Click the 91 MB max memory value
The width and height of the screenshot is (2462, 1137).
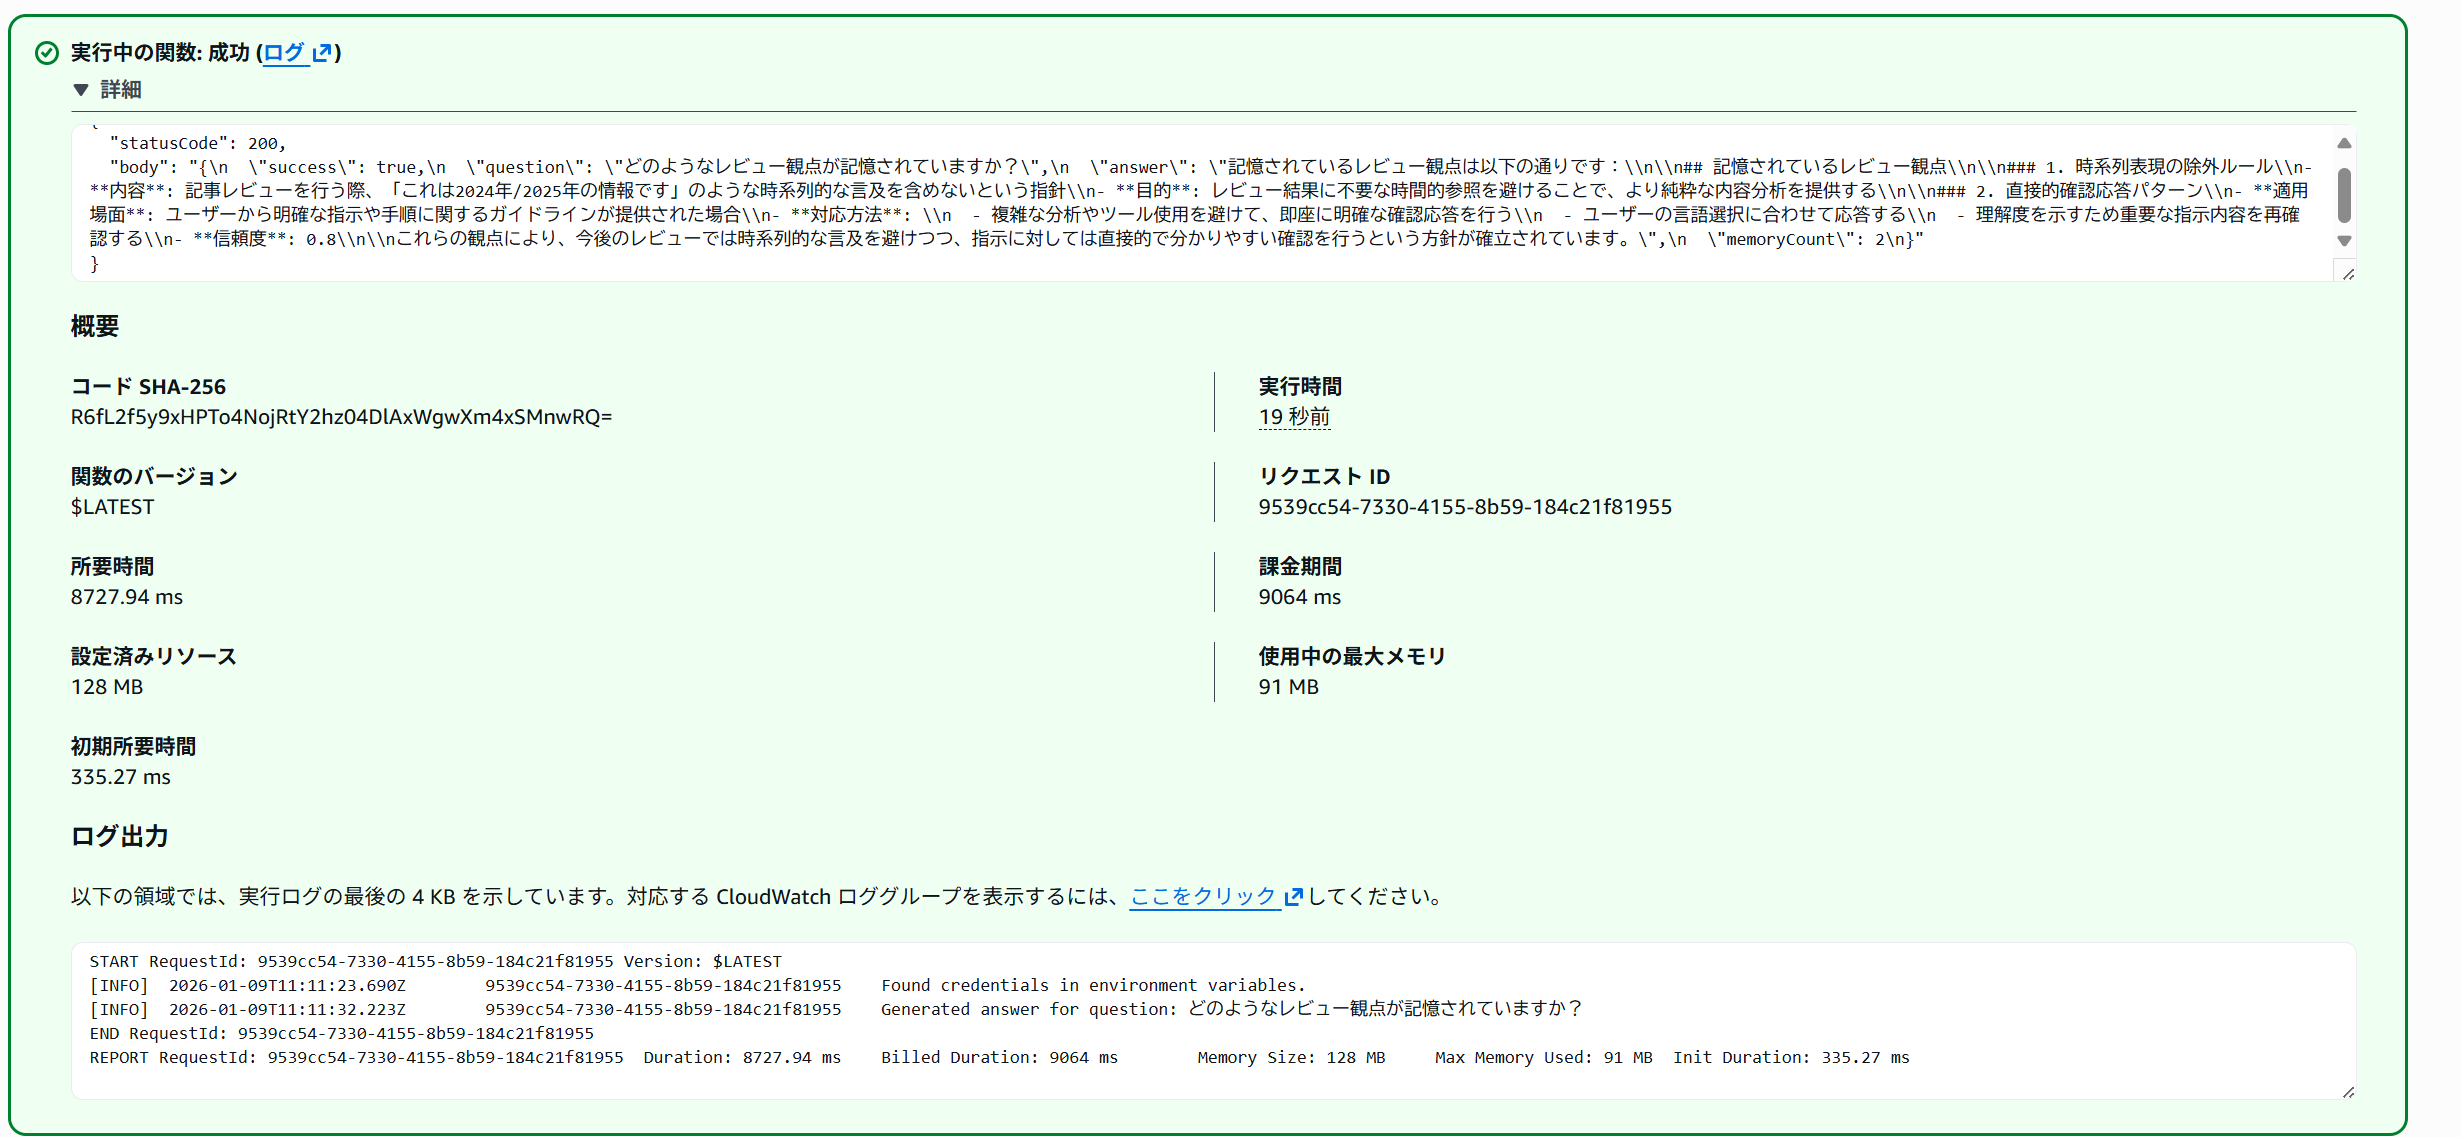coord(1288,687)
